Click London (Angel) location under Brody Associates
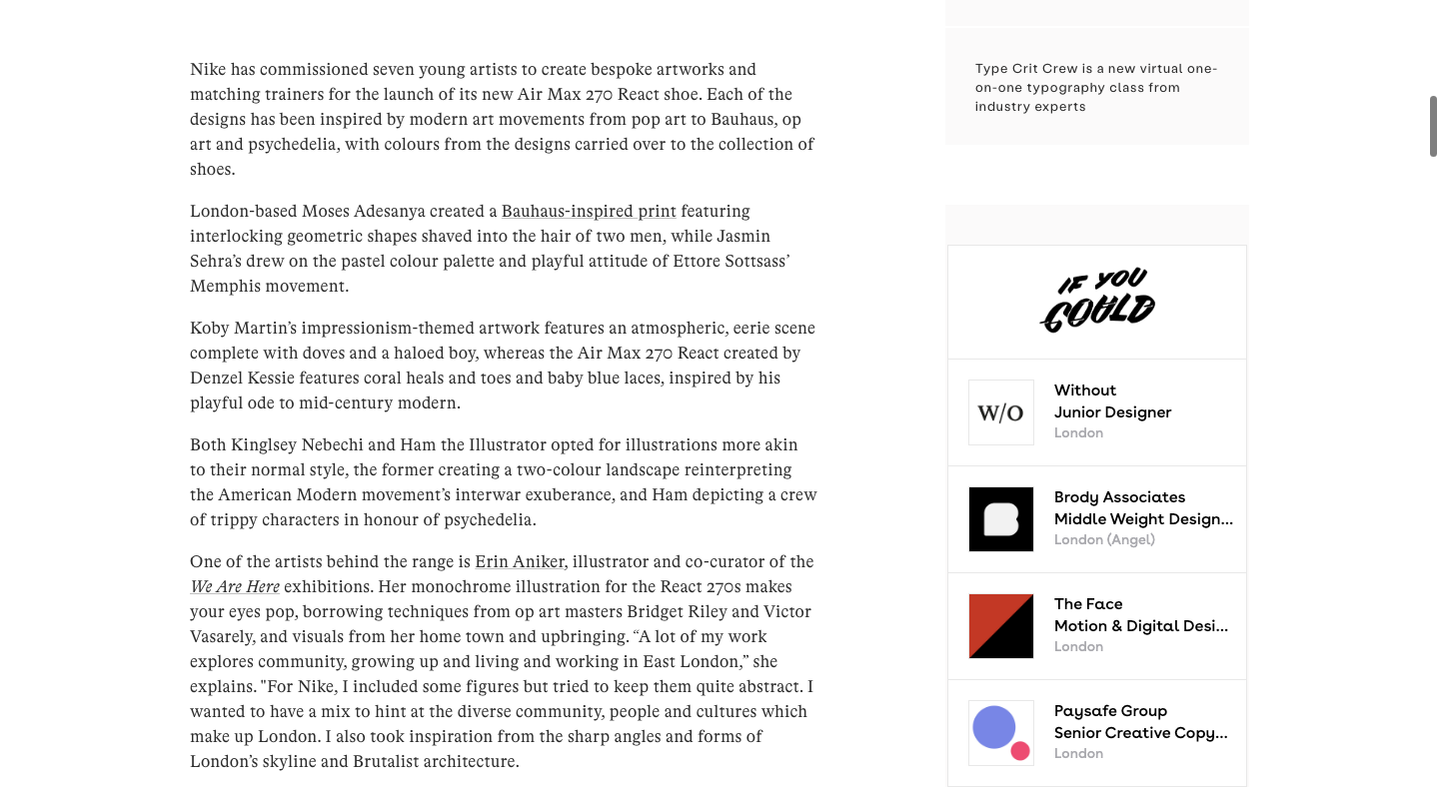This screenshot has height=787, width=1439. (x=1104, y=540)
